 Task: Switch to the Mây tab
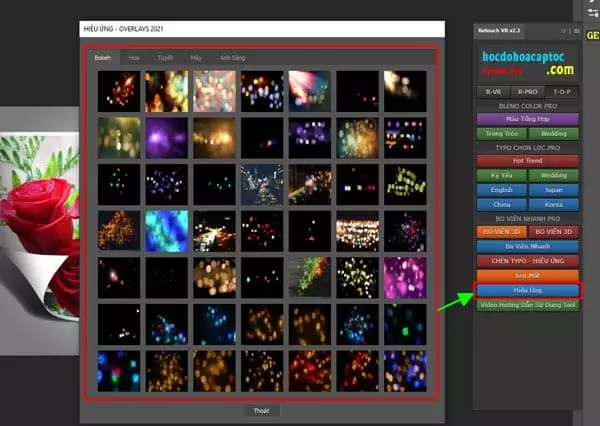[196, 58]
